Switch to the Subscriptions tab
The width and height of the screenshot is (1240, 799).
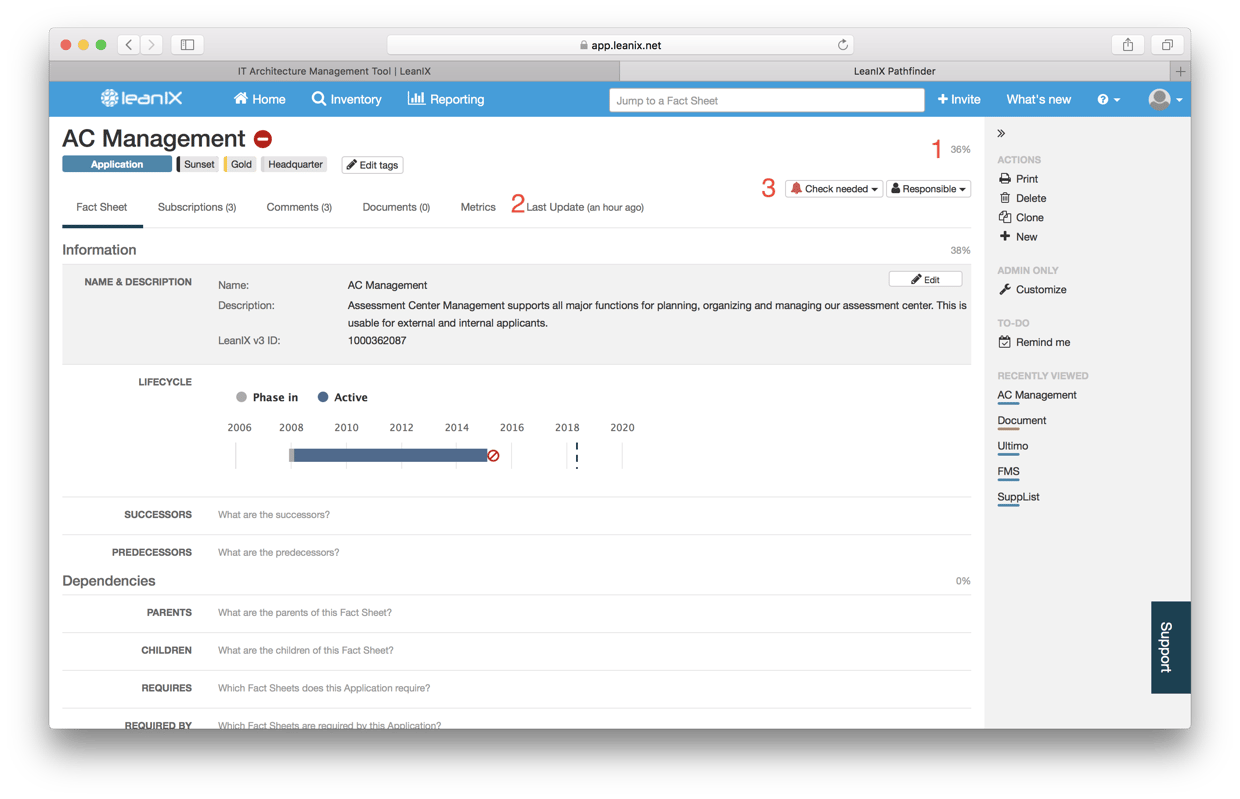[196, 207]
